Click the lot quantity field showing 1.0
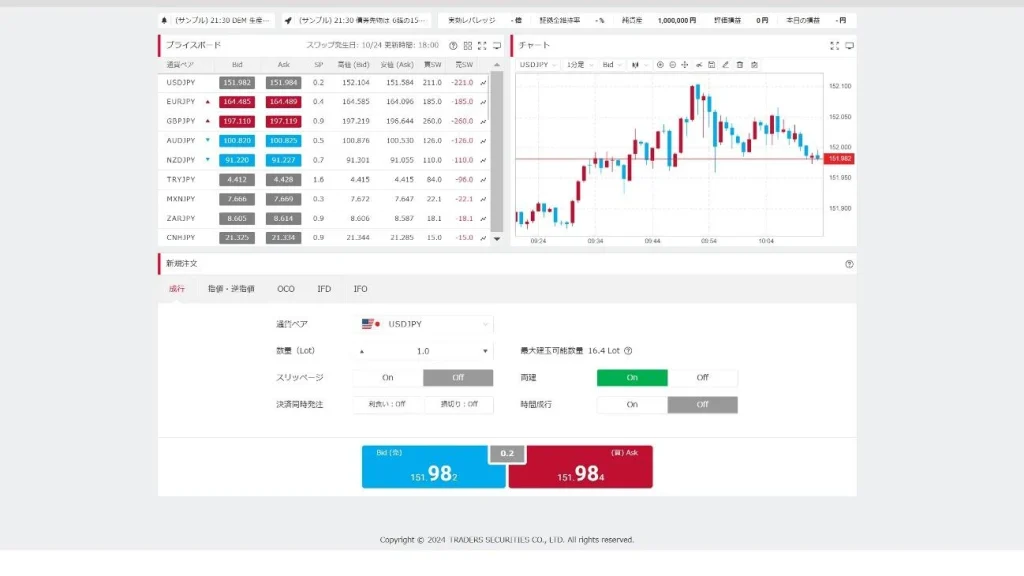Image resolution: width=1024 pixels, height=576 pixels. click(x=423, y=351)
